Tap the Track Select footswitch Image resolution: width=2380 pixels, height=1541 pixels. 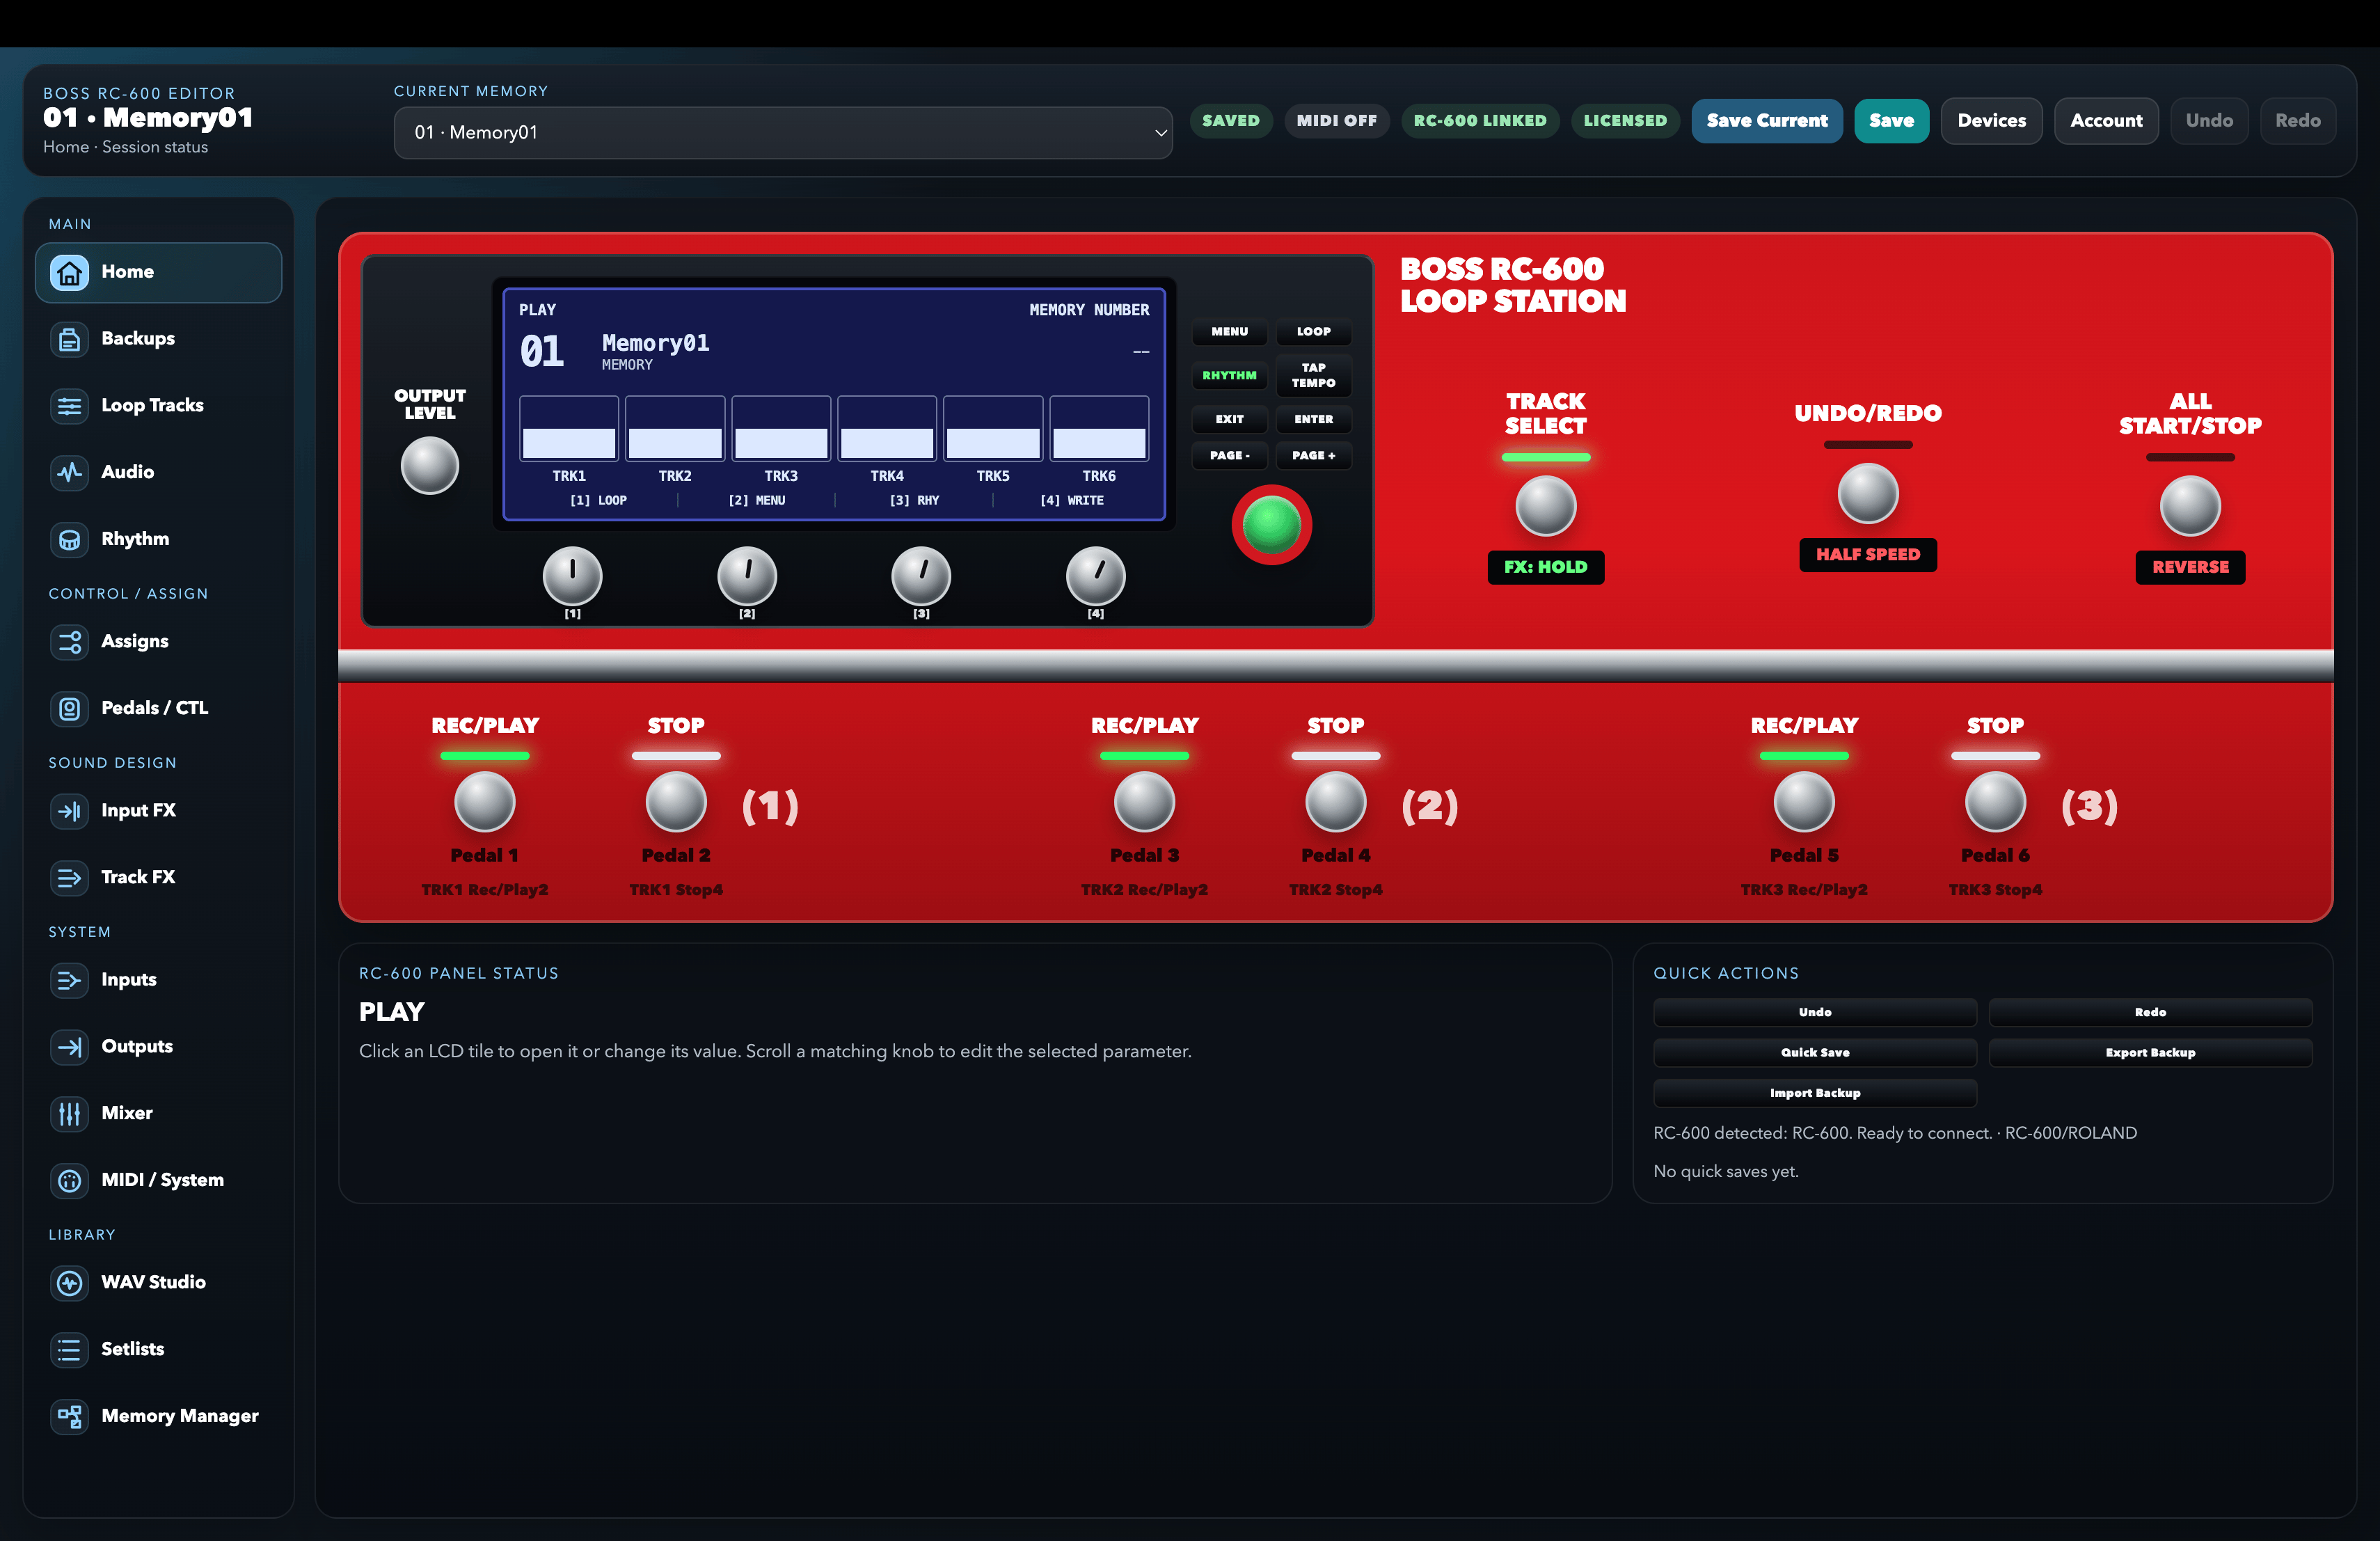[x=1545, y=506]
